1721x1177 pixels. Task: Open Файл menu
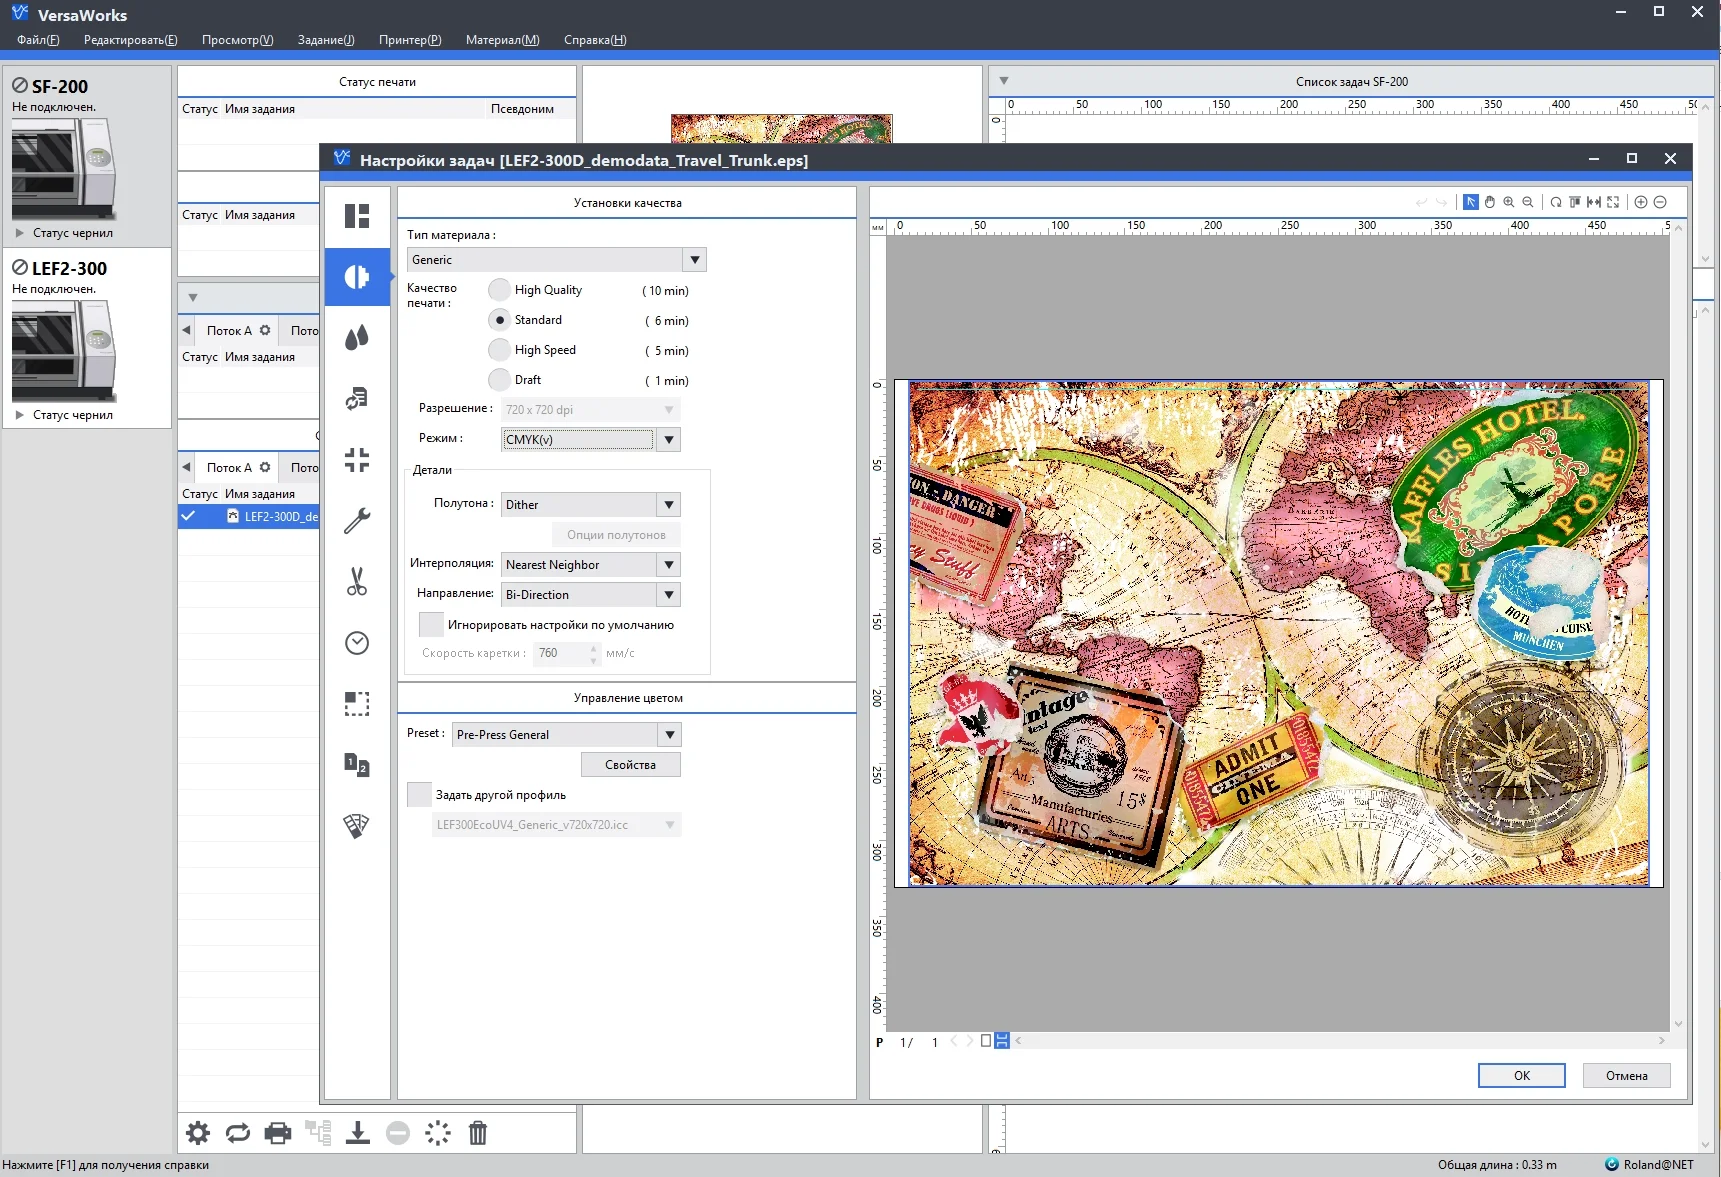click(38, 40)
